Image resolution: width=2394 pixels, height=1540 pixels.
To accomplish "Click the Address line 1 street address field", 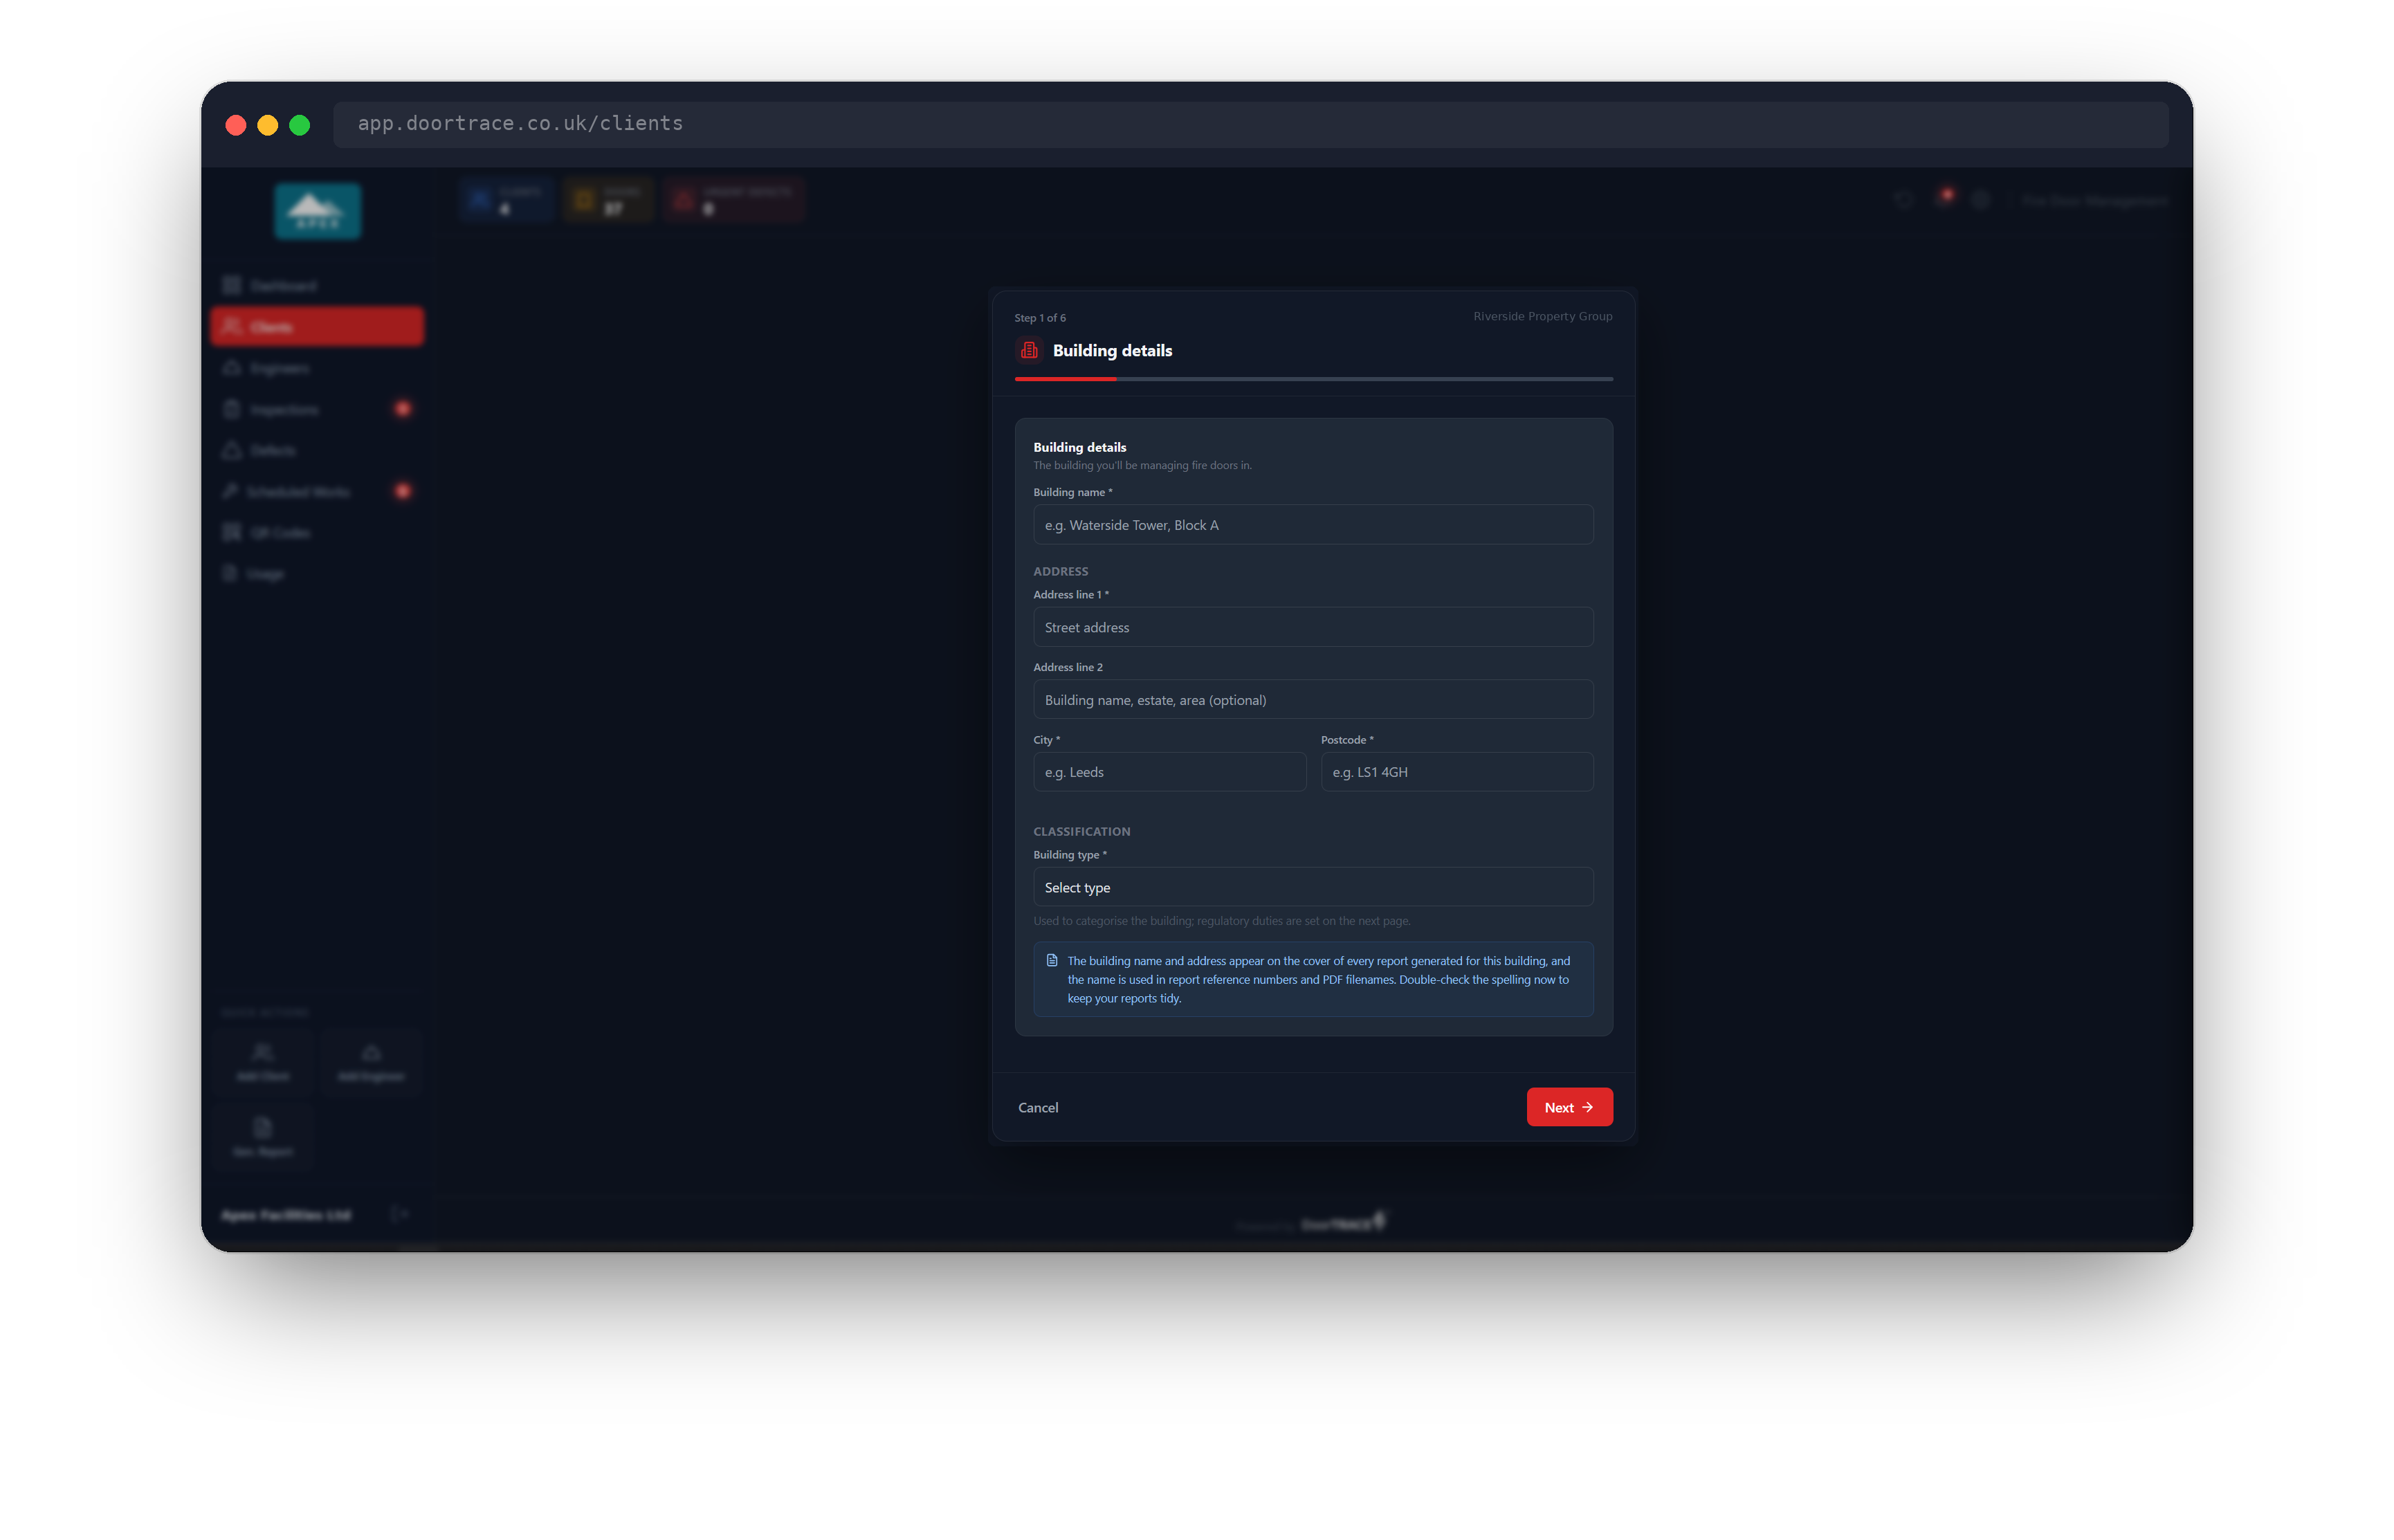I will [1313, 627].
